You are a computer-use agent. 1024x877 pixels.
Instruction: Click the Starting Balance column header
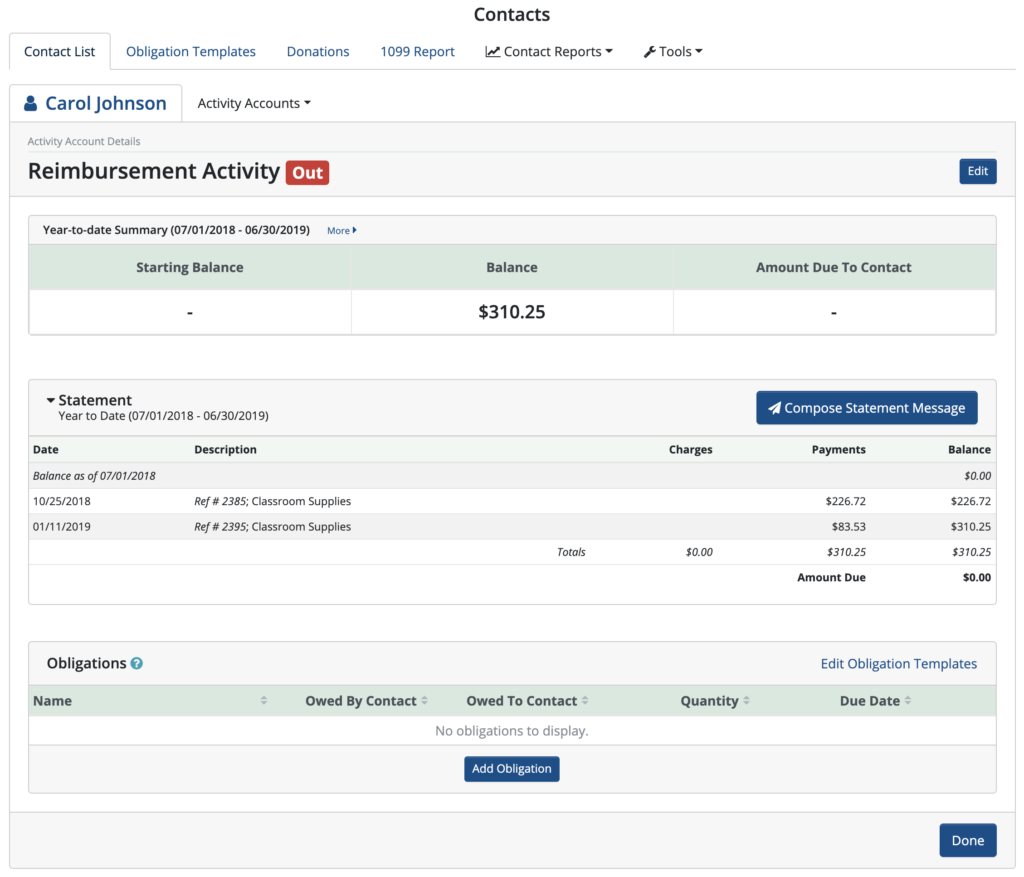tap(189, 268)
